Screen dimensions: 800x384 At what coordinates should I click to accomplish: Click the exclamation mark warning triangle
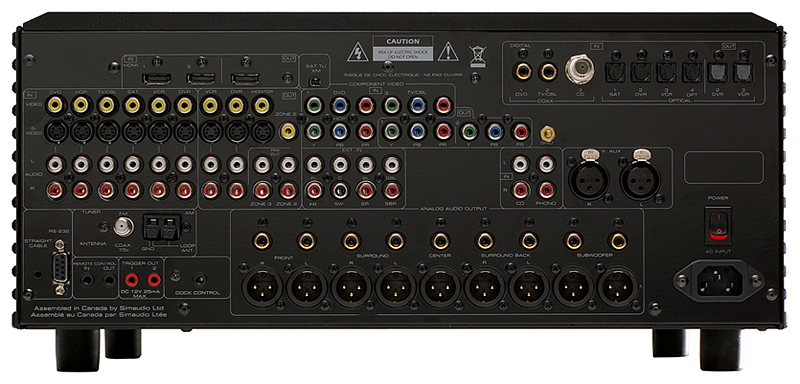[x=448, y=52]
